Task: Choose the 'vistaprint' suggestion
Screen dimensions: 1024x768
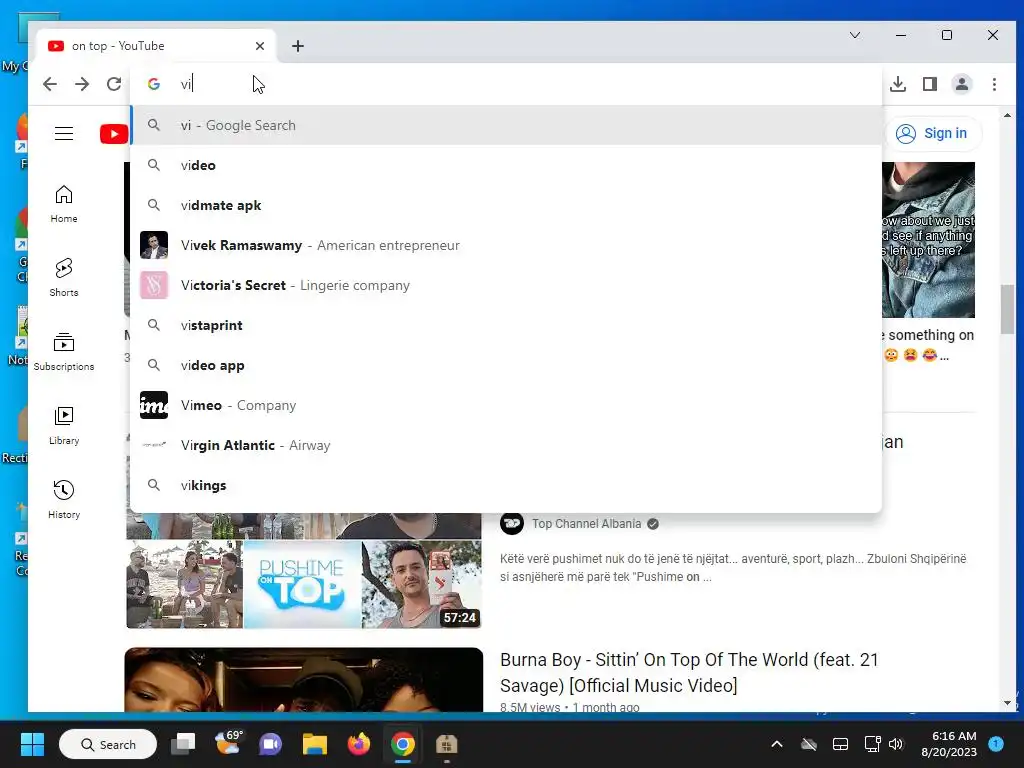Action: click(506, 325)
